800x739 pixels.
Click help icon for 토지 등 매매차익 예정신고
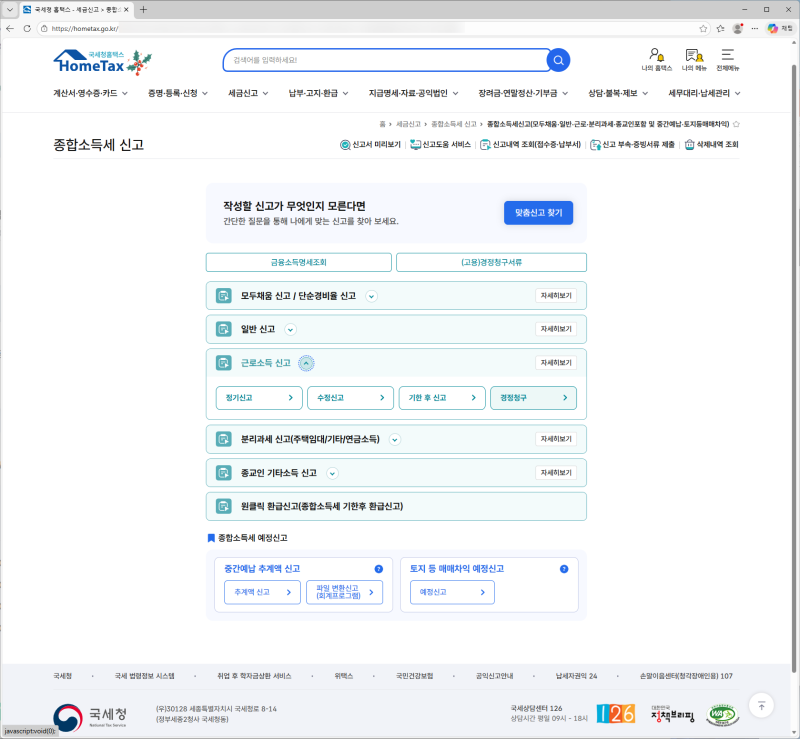coord(564,569)
